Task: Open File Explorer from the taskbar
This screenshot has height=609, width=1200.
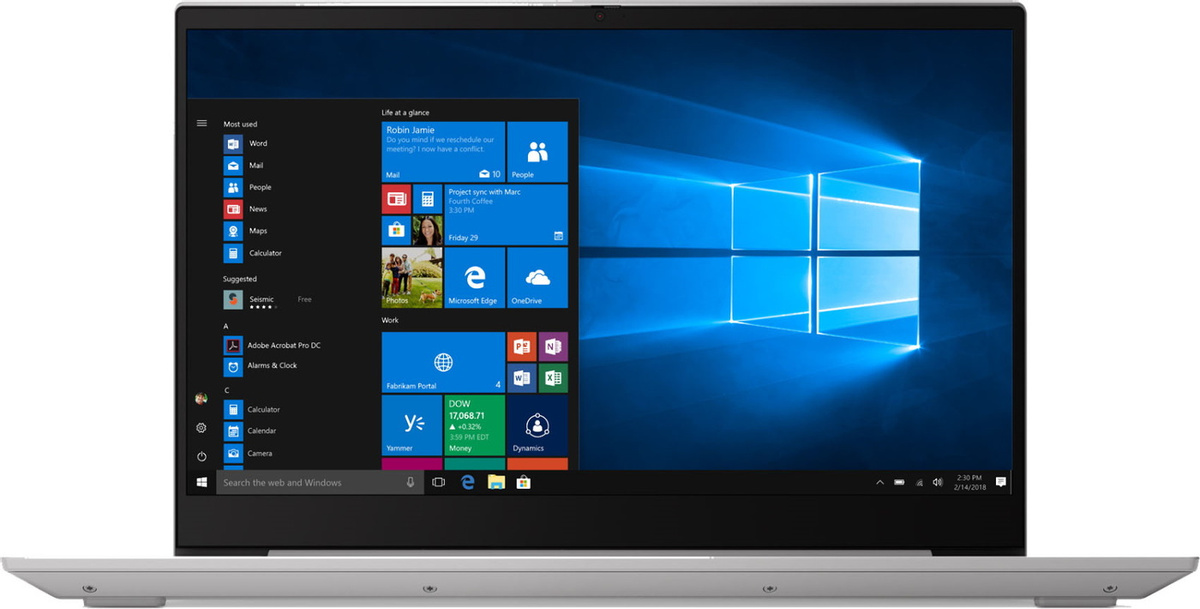Action: 495,482
